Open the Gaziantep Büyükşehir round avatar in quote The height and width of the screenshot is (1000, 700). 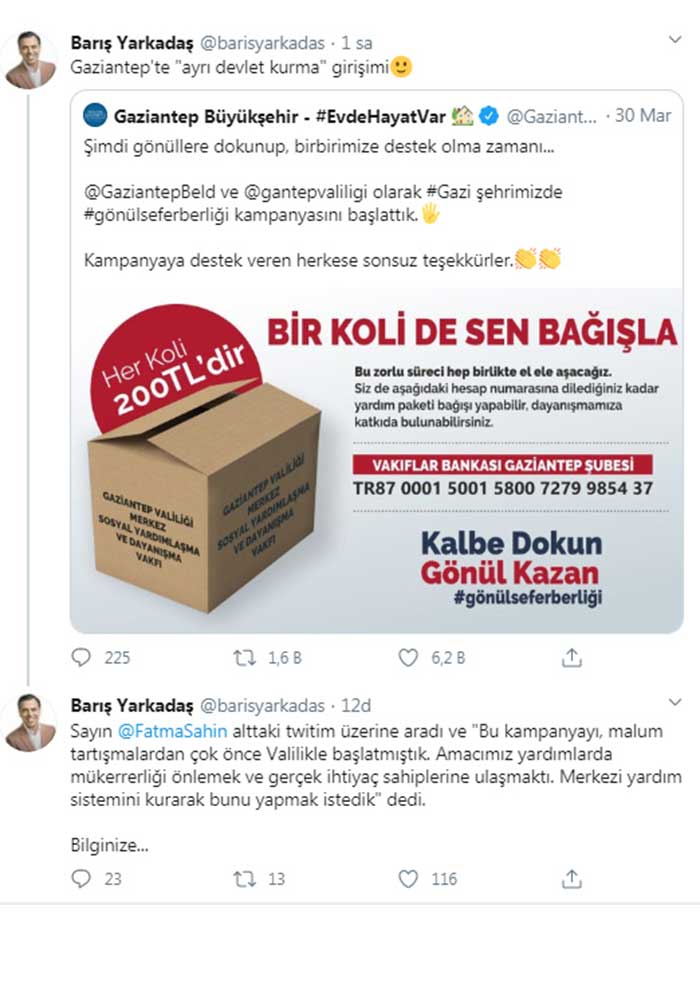(x=95, y=115)
